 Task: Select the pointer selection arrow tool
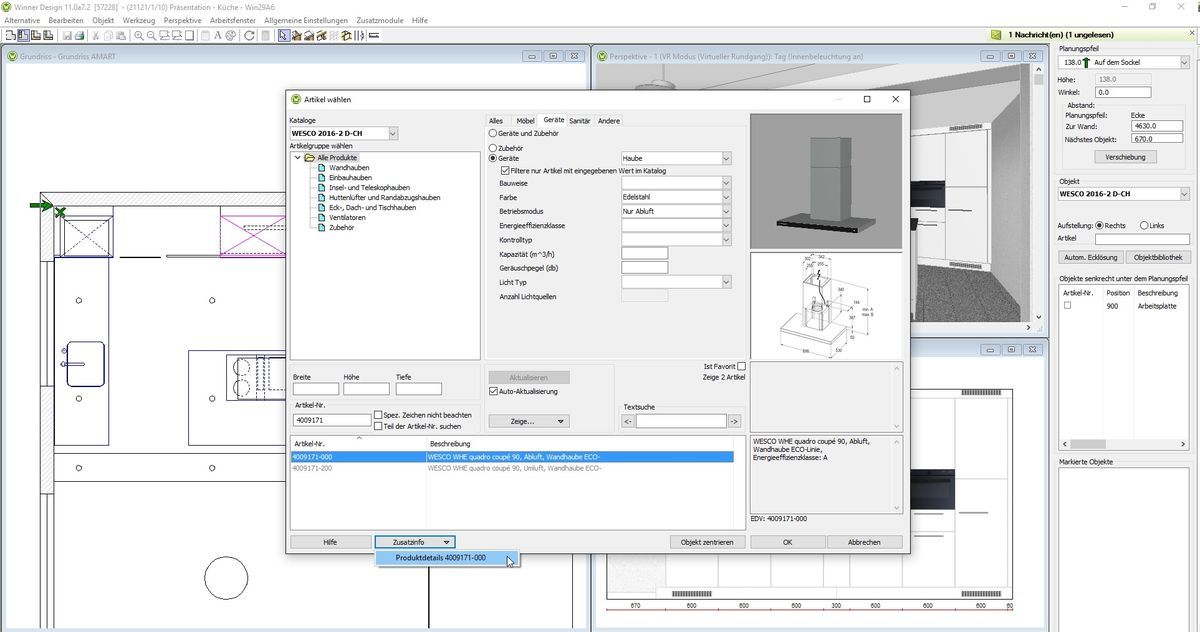(x=283, y=35)
